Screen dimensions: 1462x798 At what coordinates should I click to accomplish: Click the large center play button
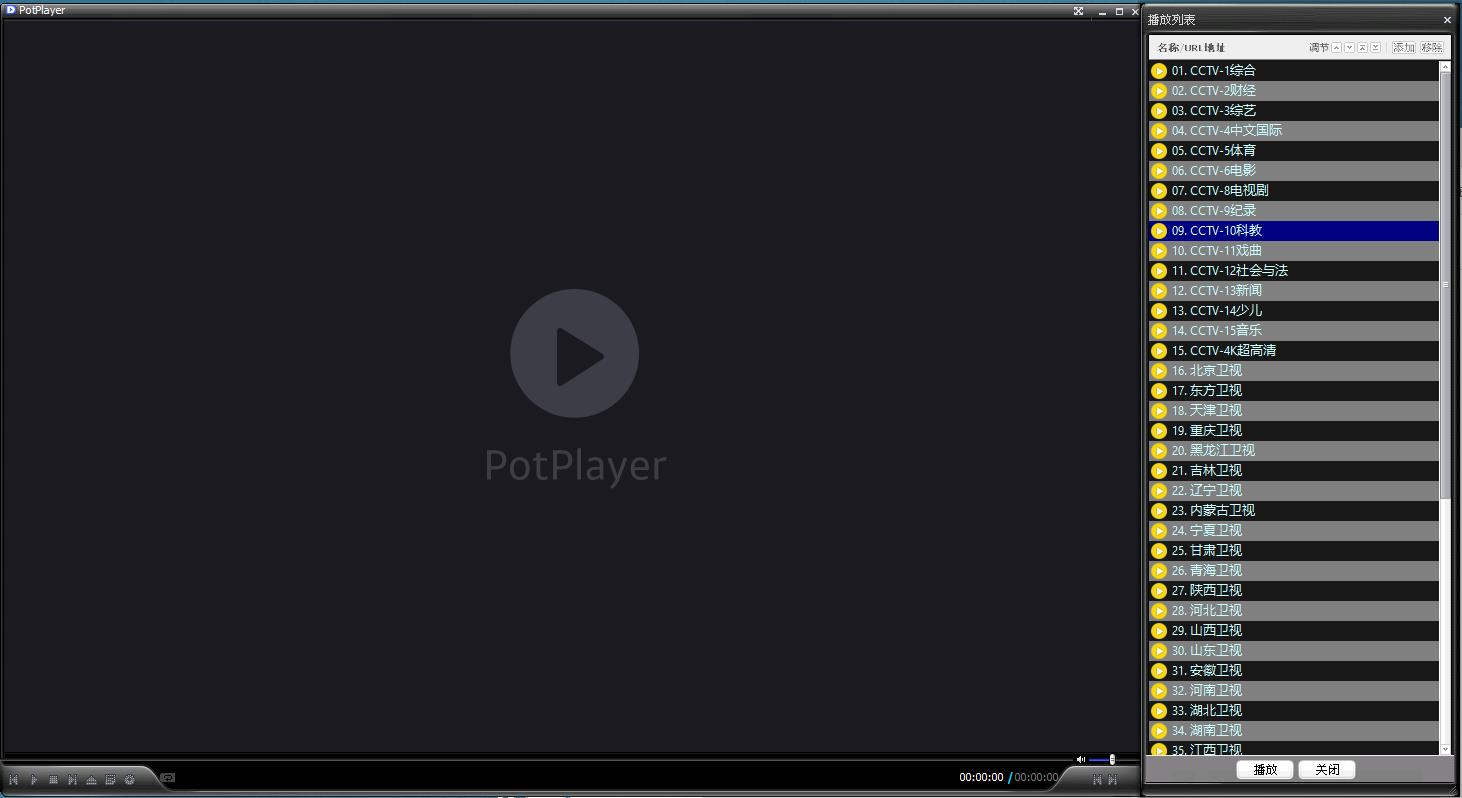click(574, 353)
